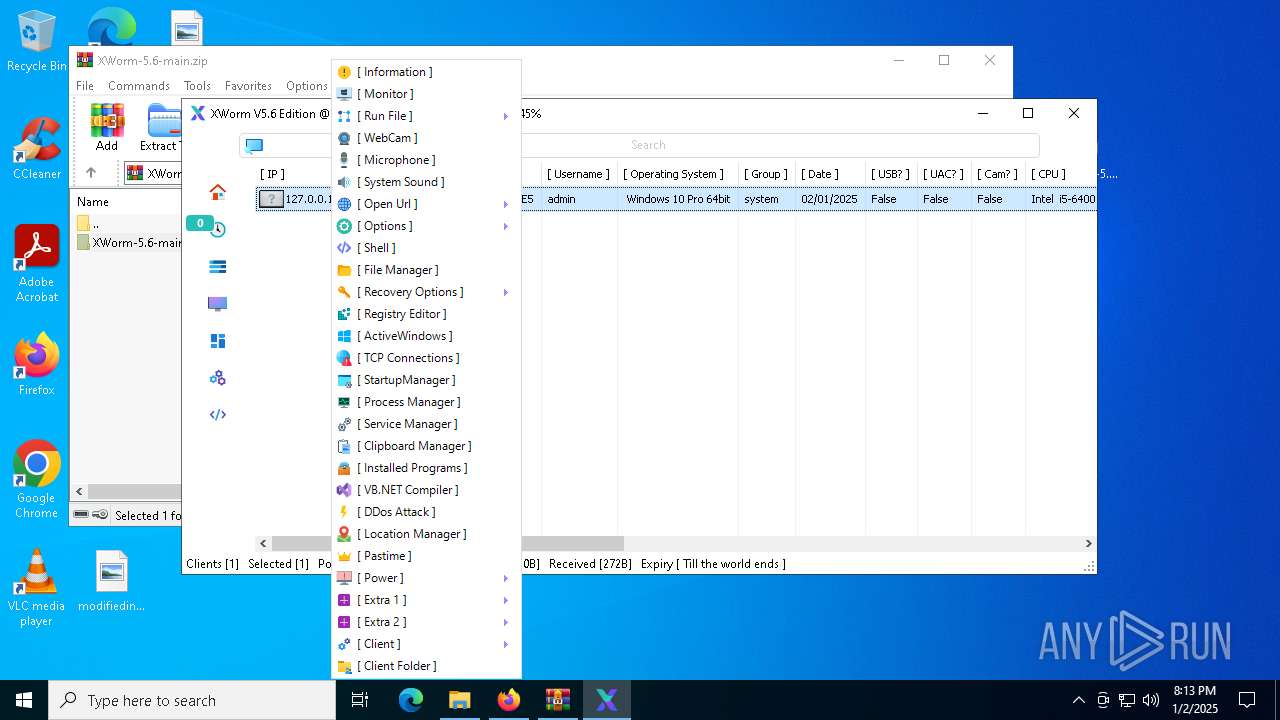Click the [ Username ] column header

[x=579, y=174]
